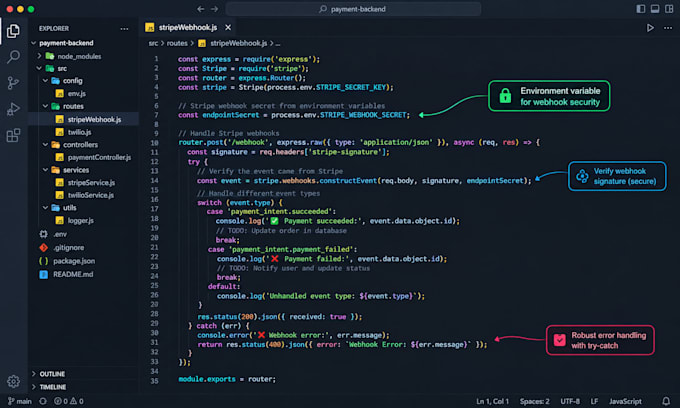Click the EXPLORER panel title
Image resolution: width=680 pixels, height=408 pixels.
tap(54, 29)
